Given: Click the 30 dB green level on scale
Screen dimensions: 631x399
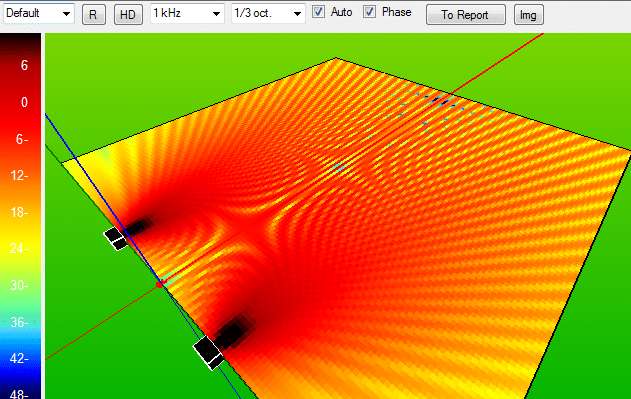Looking at the screenshot, I should click(19, 285).
